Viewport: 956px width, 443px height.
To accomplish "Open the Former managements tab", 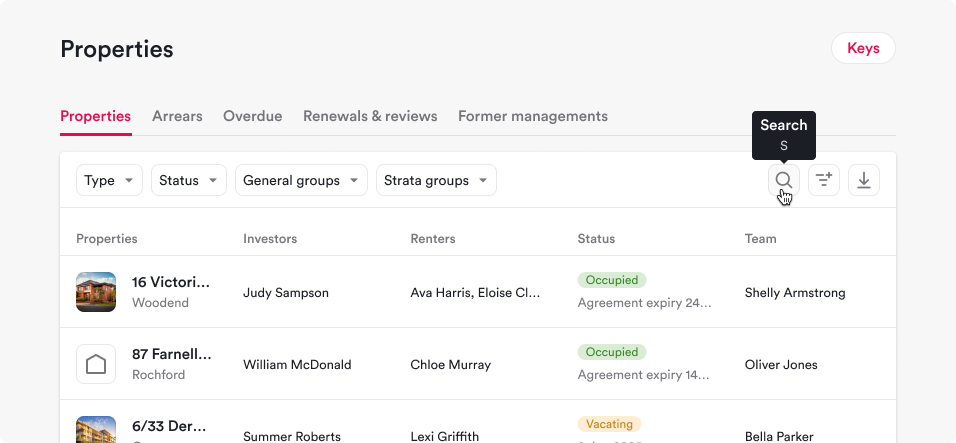I will pos(533,116).
